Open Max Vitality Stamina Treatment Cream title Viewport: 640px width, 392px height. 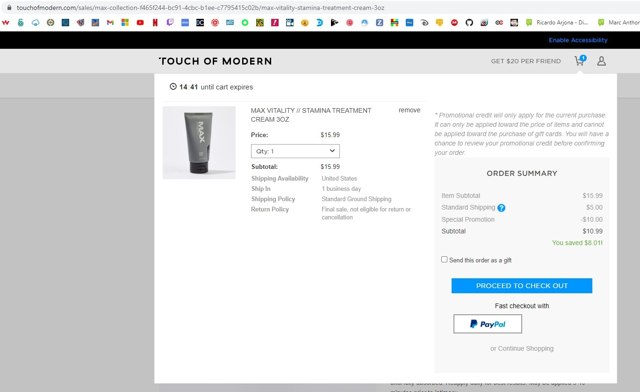311,115
